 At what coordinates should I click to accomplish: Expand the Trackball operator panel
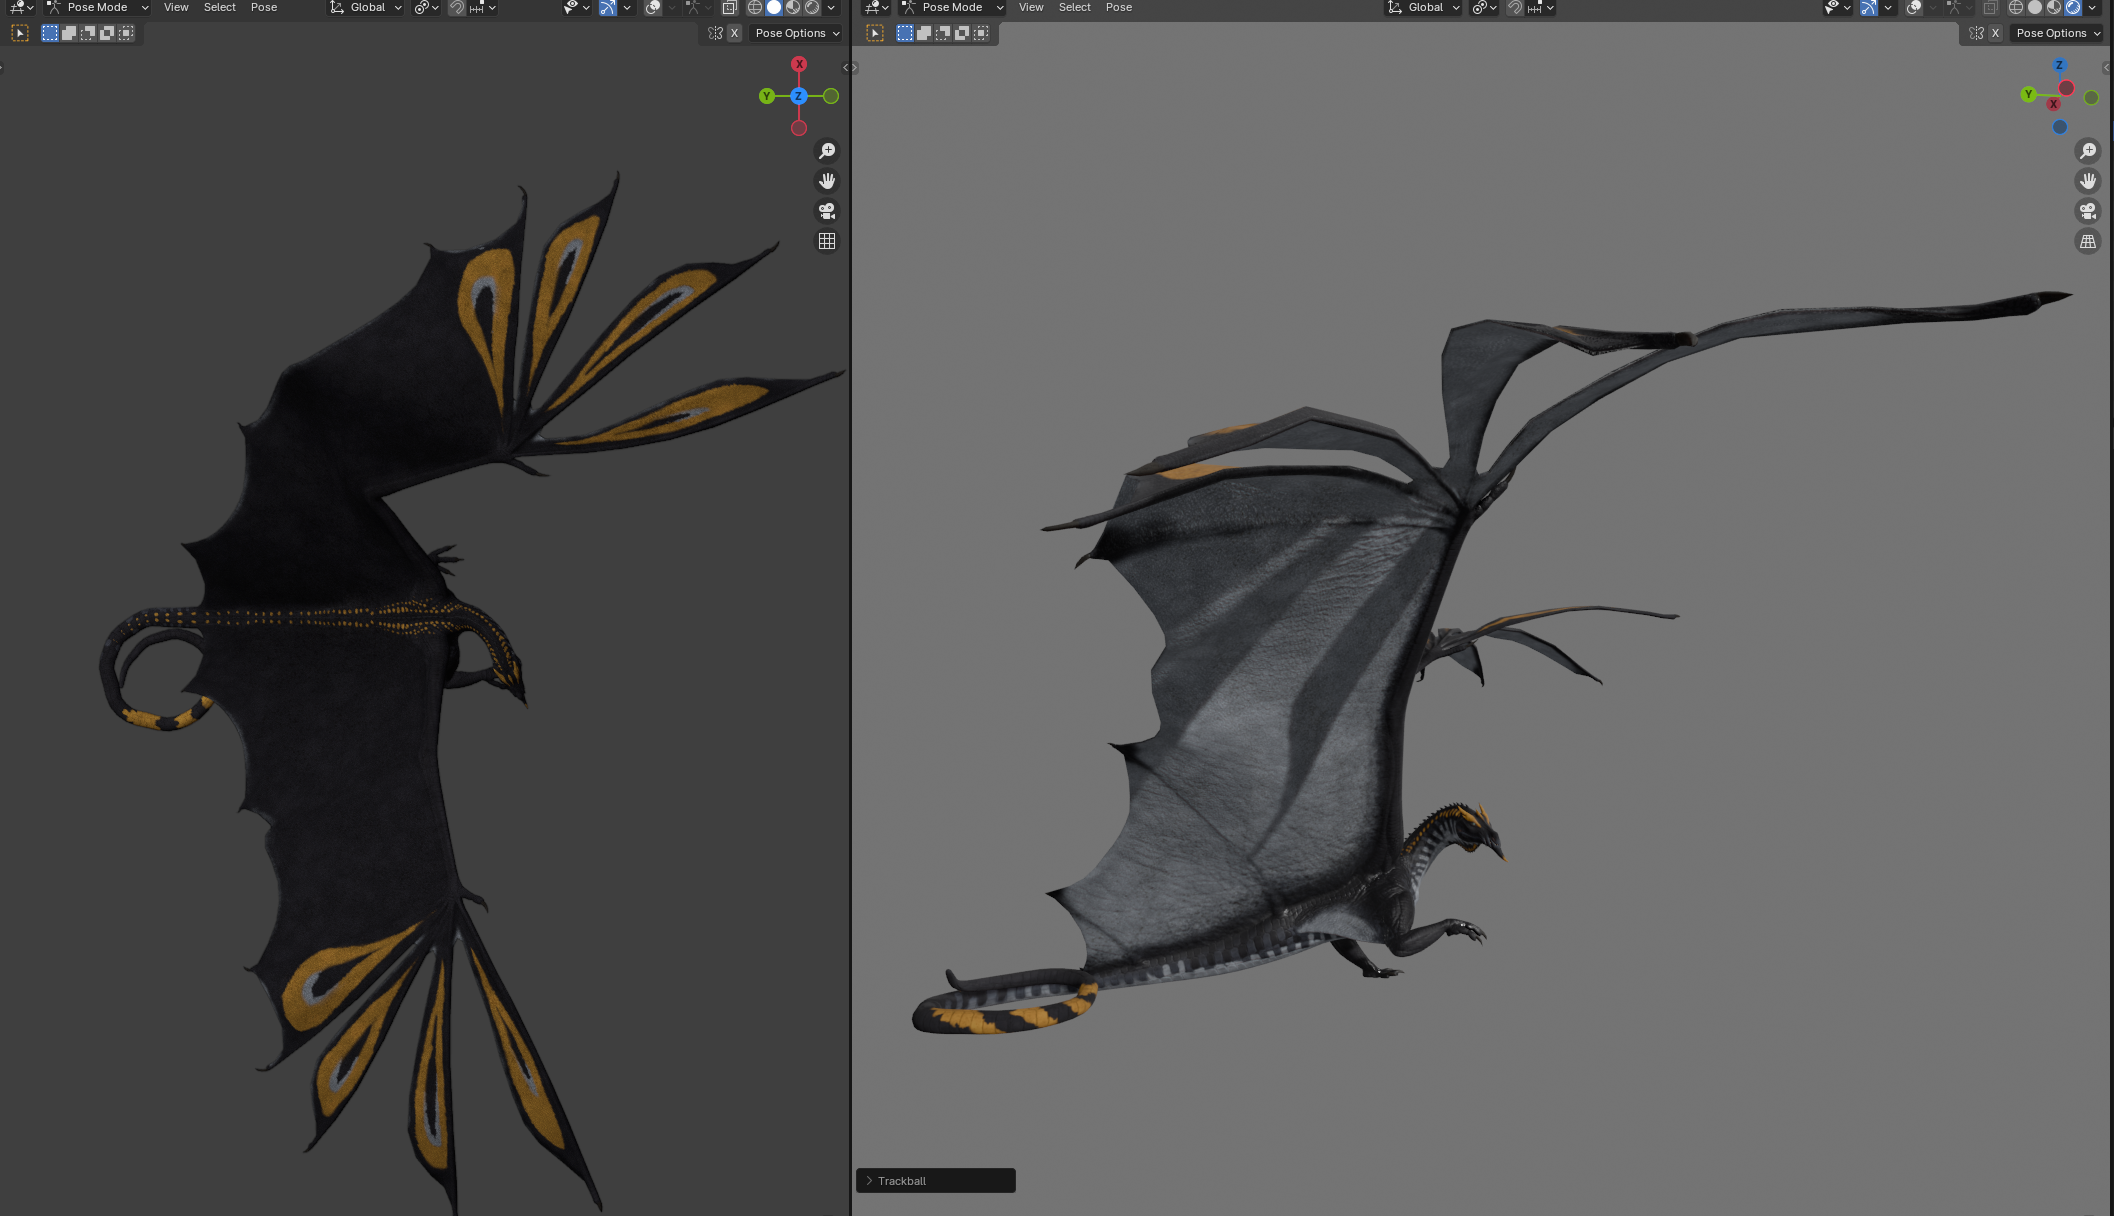935,1181
